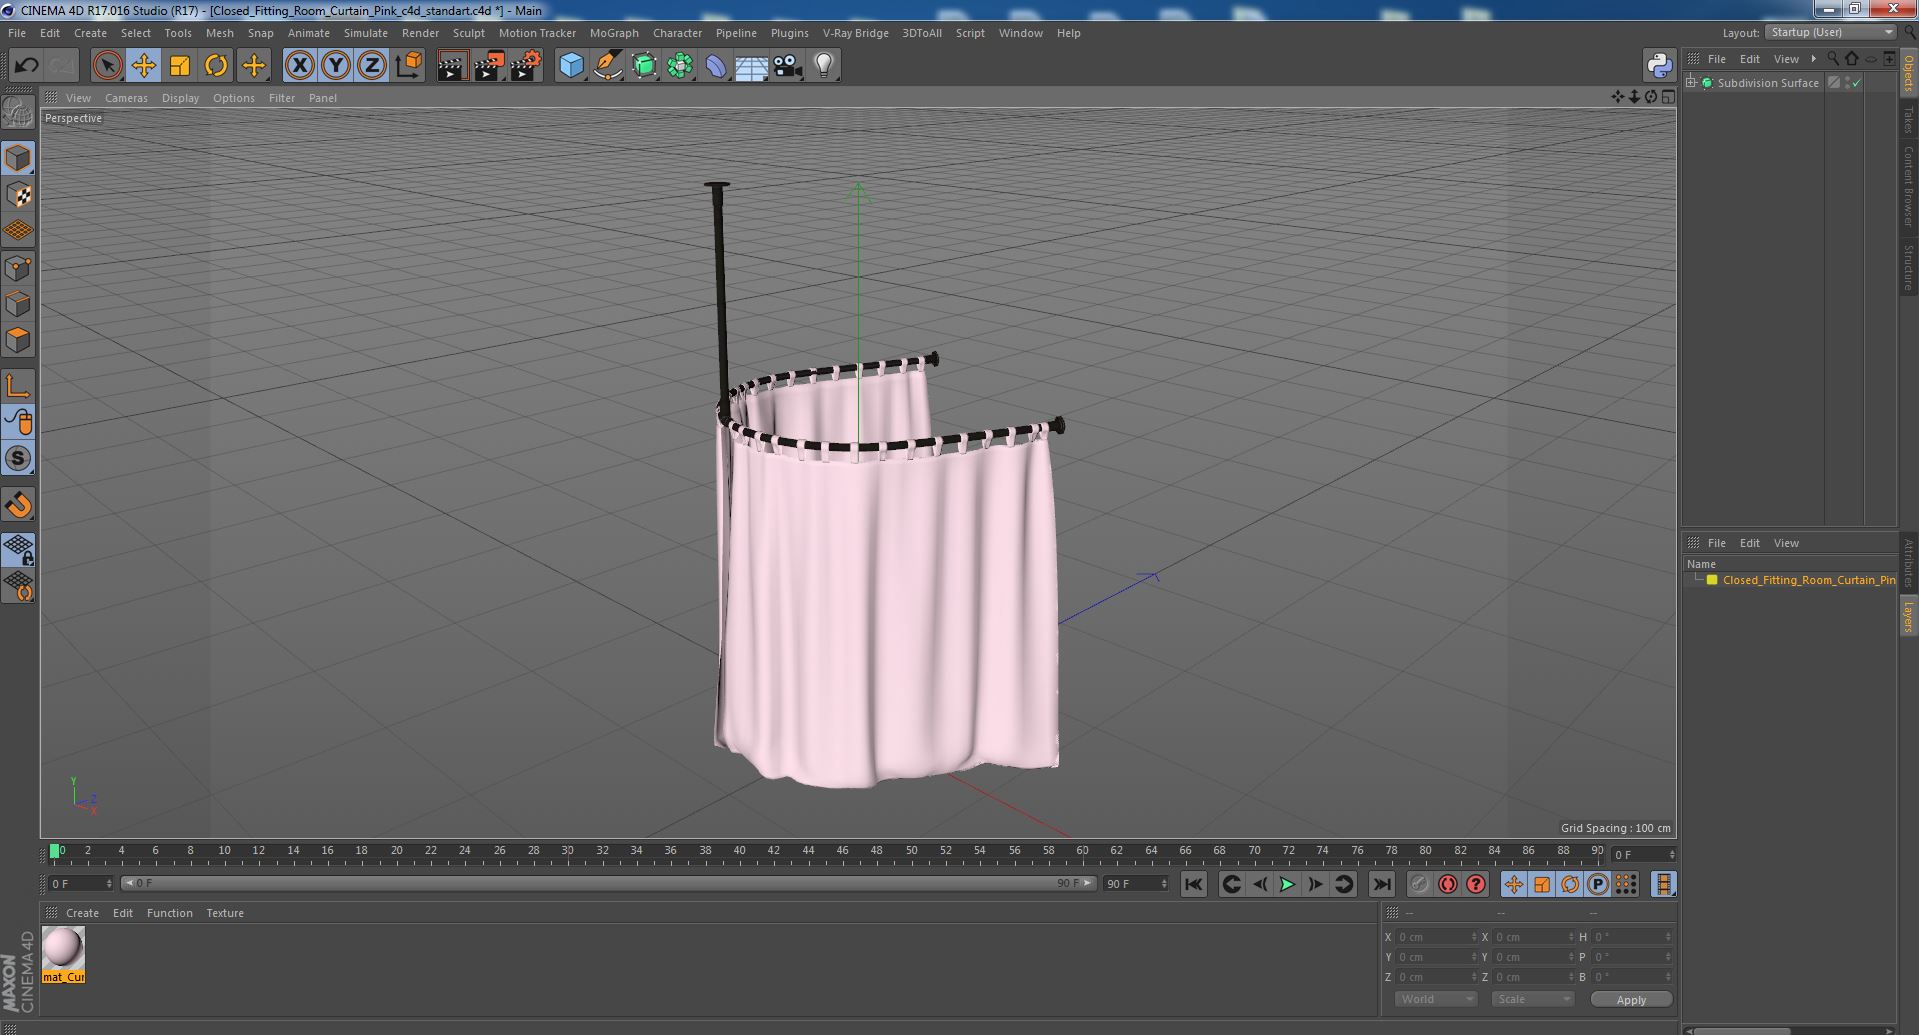Click the Apply coordinates button
Viewport: 1919px width, 1035px height.
coord(1631,1000)
